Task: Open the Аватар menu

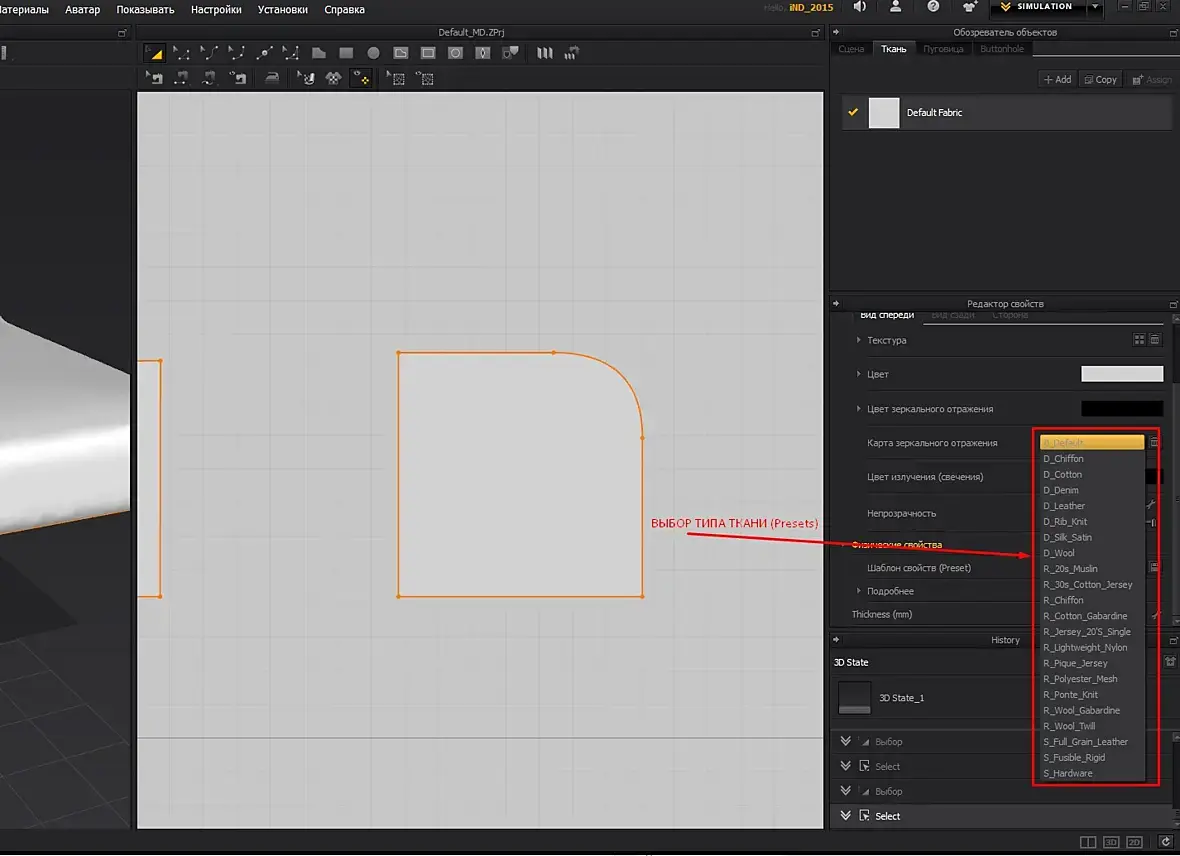Action: point(82,10)
